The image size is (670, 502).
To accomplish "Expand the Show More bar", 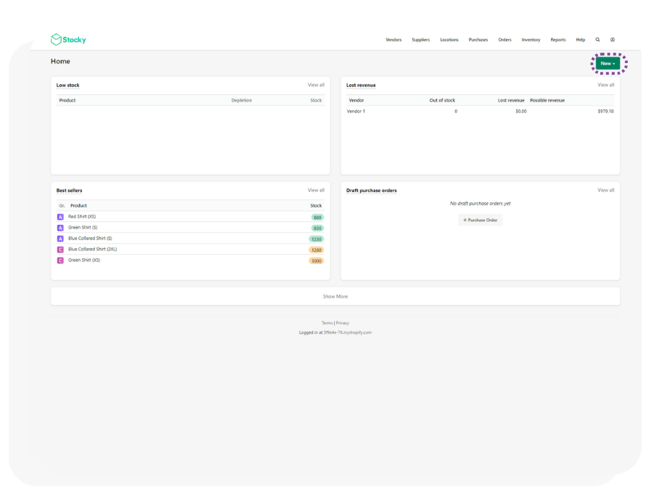I will click(x=335, y=296).
